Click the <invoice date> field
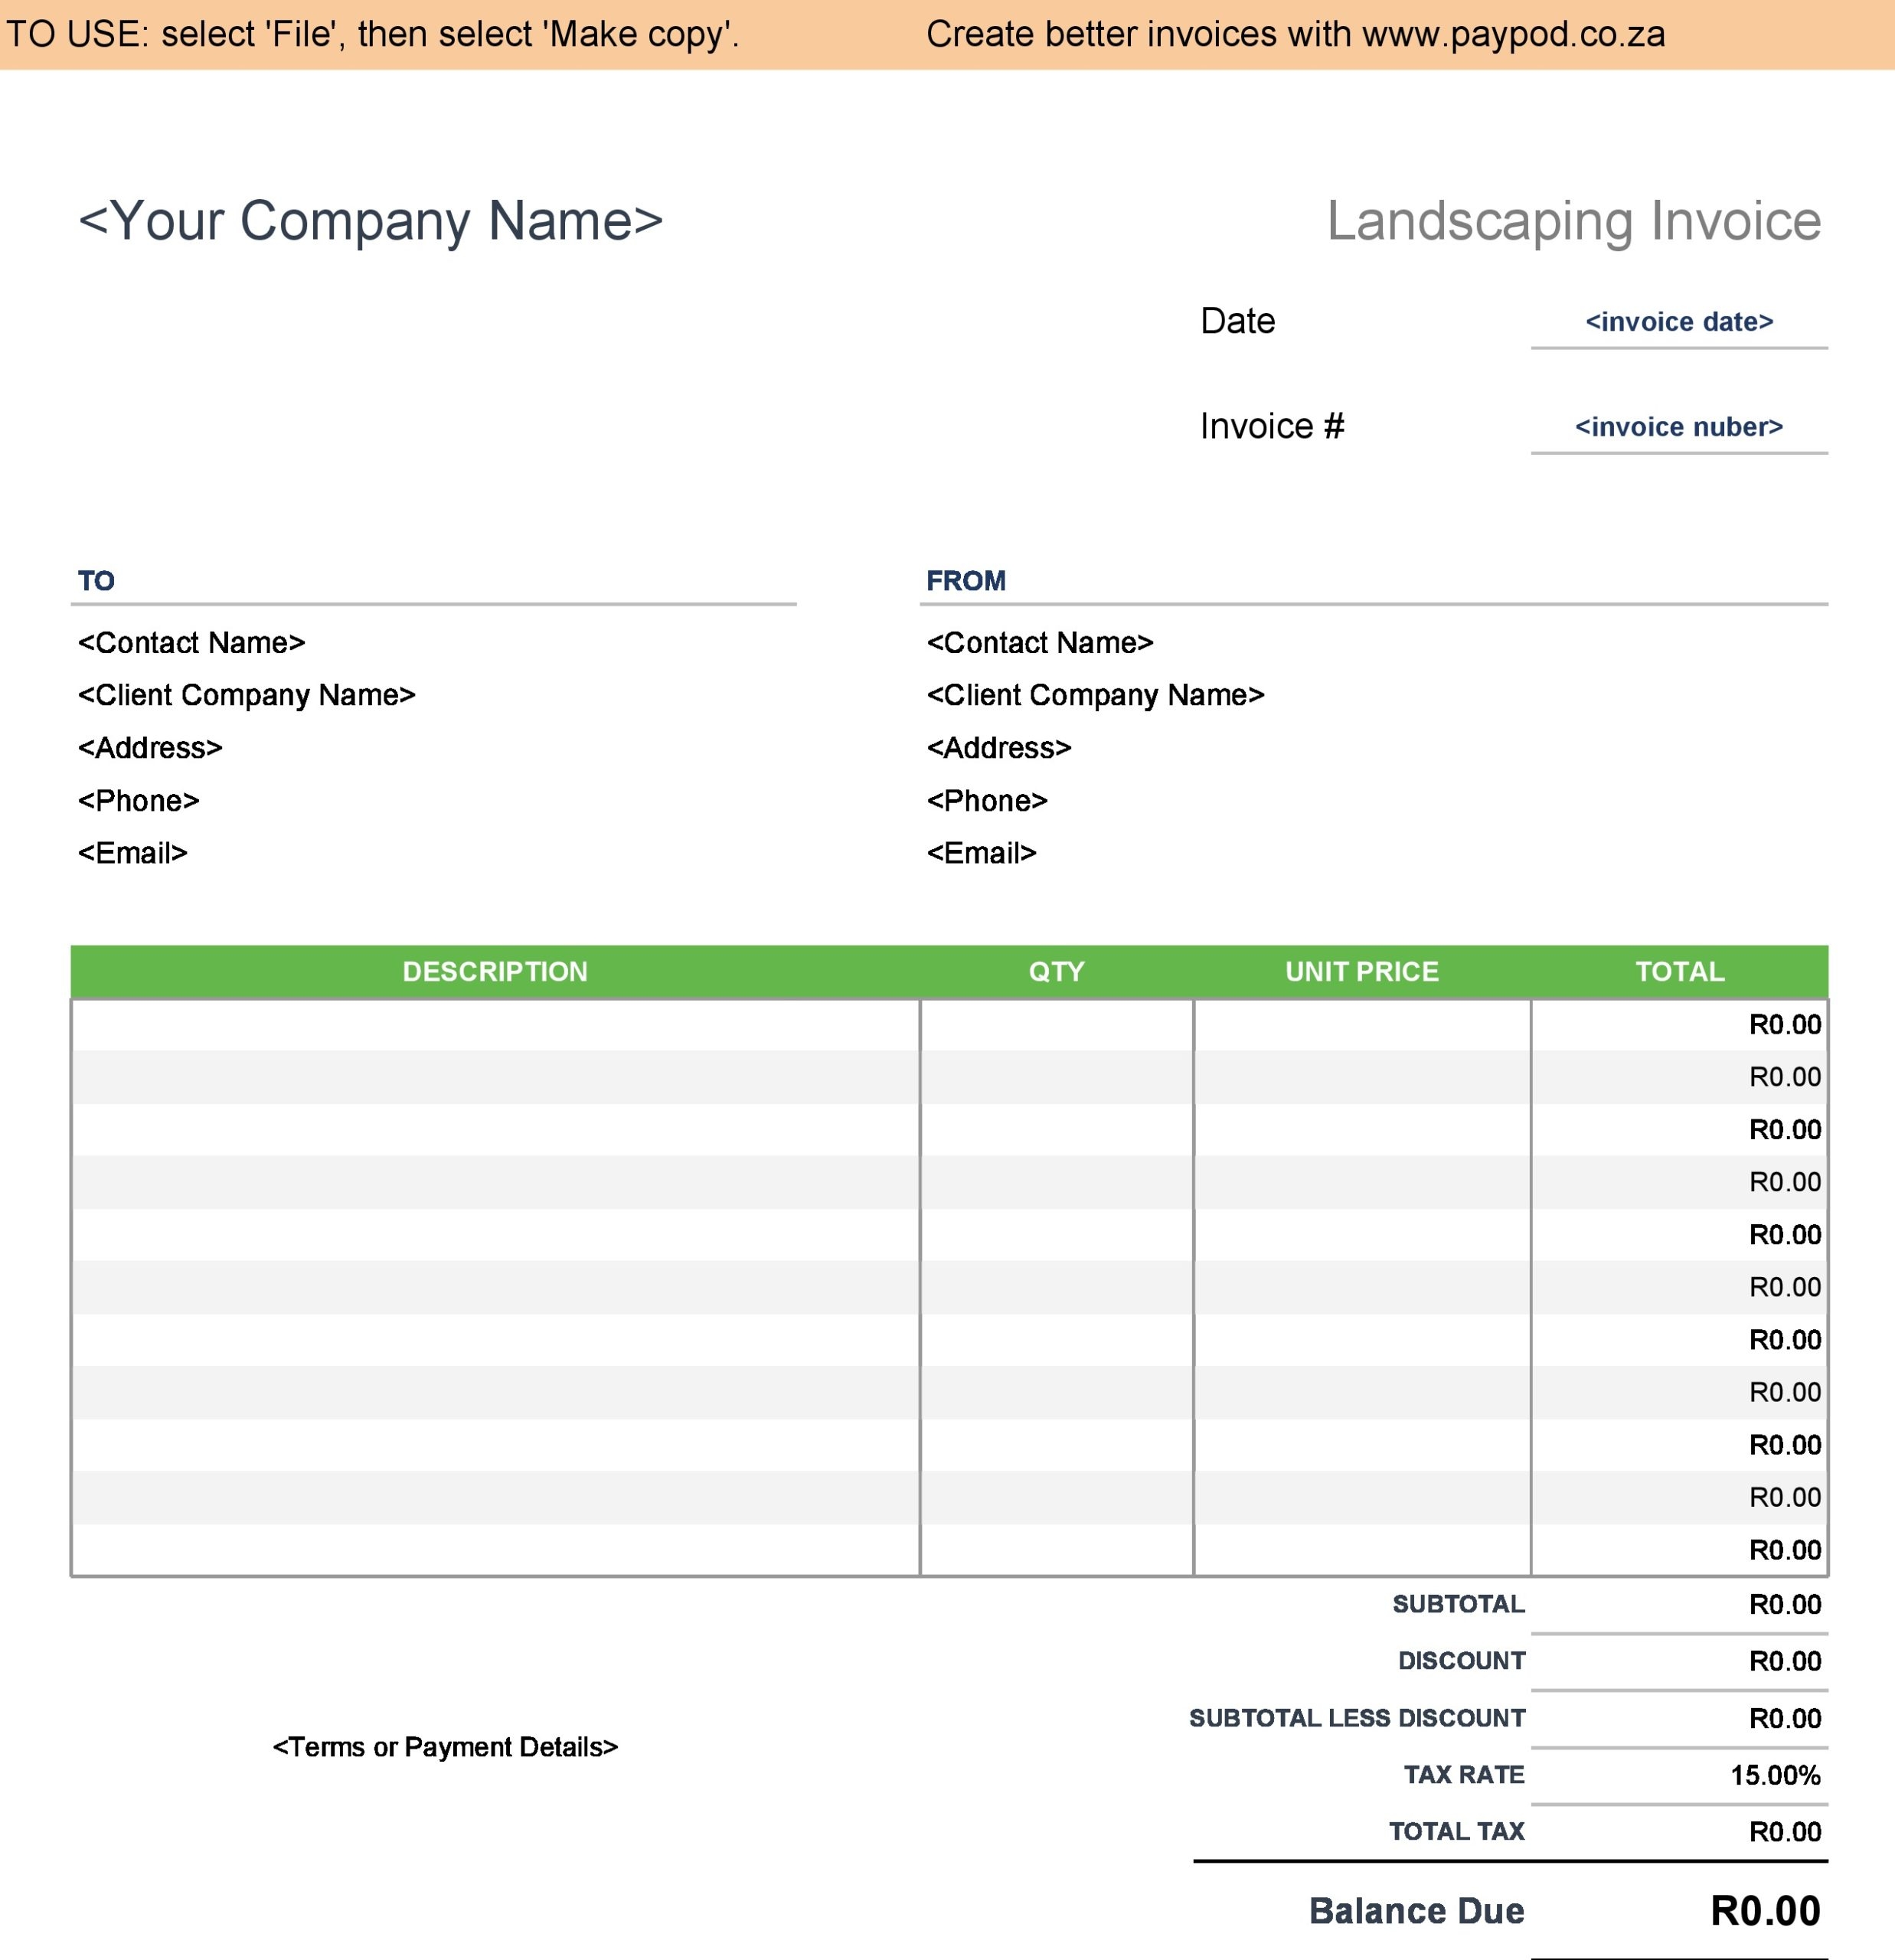 pos(1679,322)
